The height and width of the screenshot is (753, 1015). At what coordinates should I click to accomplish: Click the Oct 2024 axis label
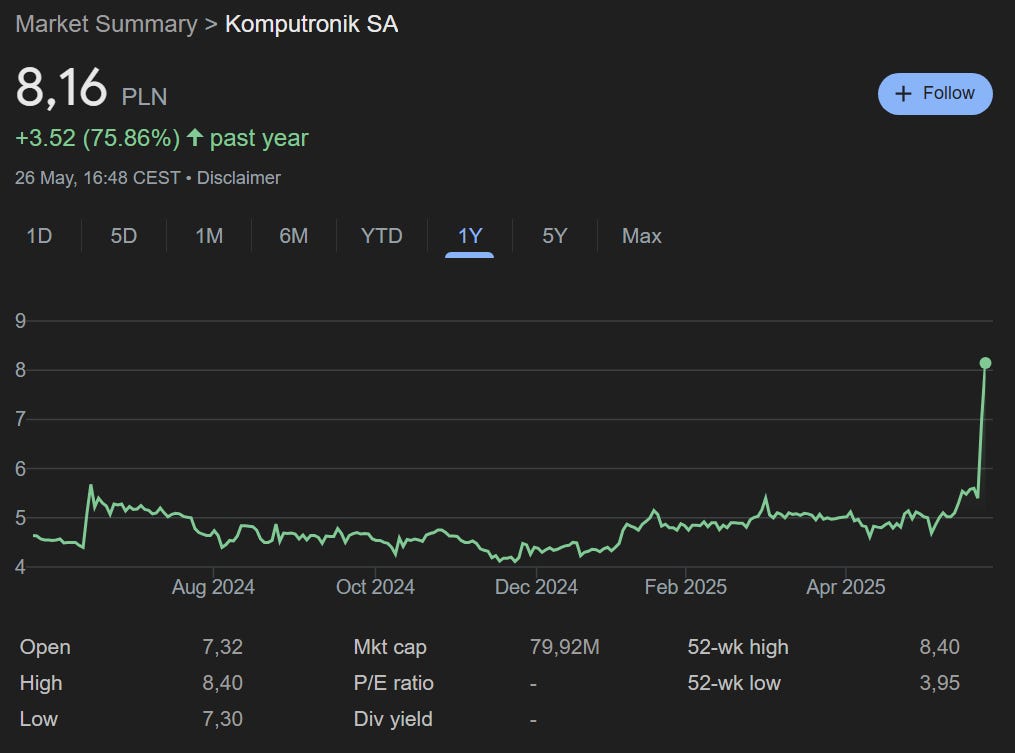pyautogui.click(x=375, y=587)
